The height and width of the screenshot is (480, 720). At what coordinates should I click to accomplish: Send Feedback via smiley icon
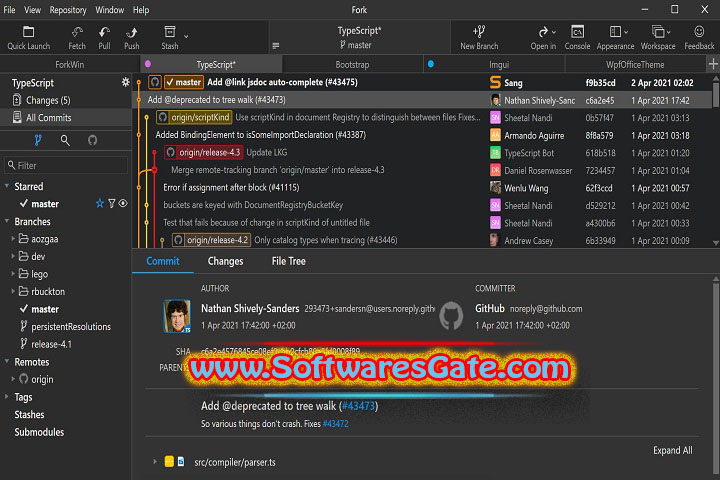pos(699,38)
